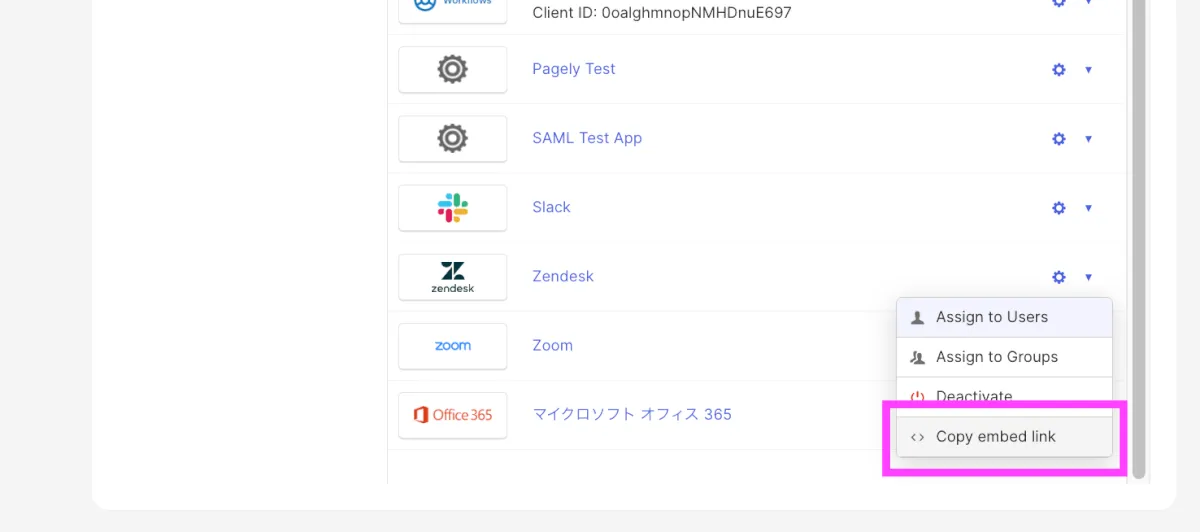Click the SAML Test App gear logo
1200x532 pixels.
(x=452, y=138)
